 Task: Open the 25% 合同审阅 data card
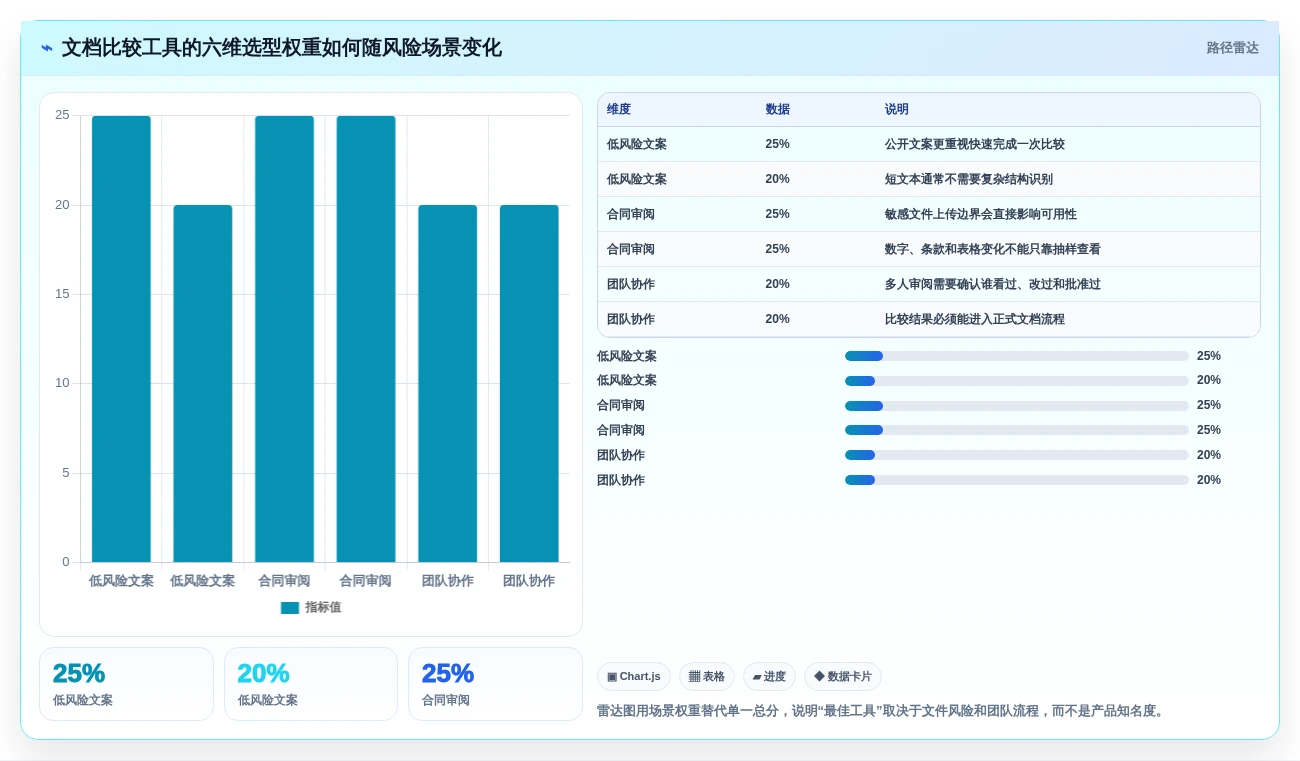point(495,684)
